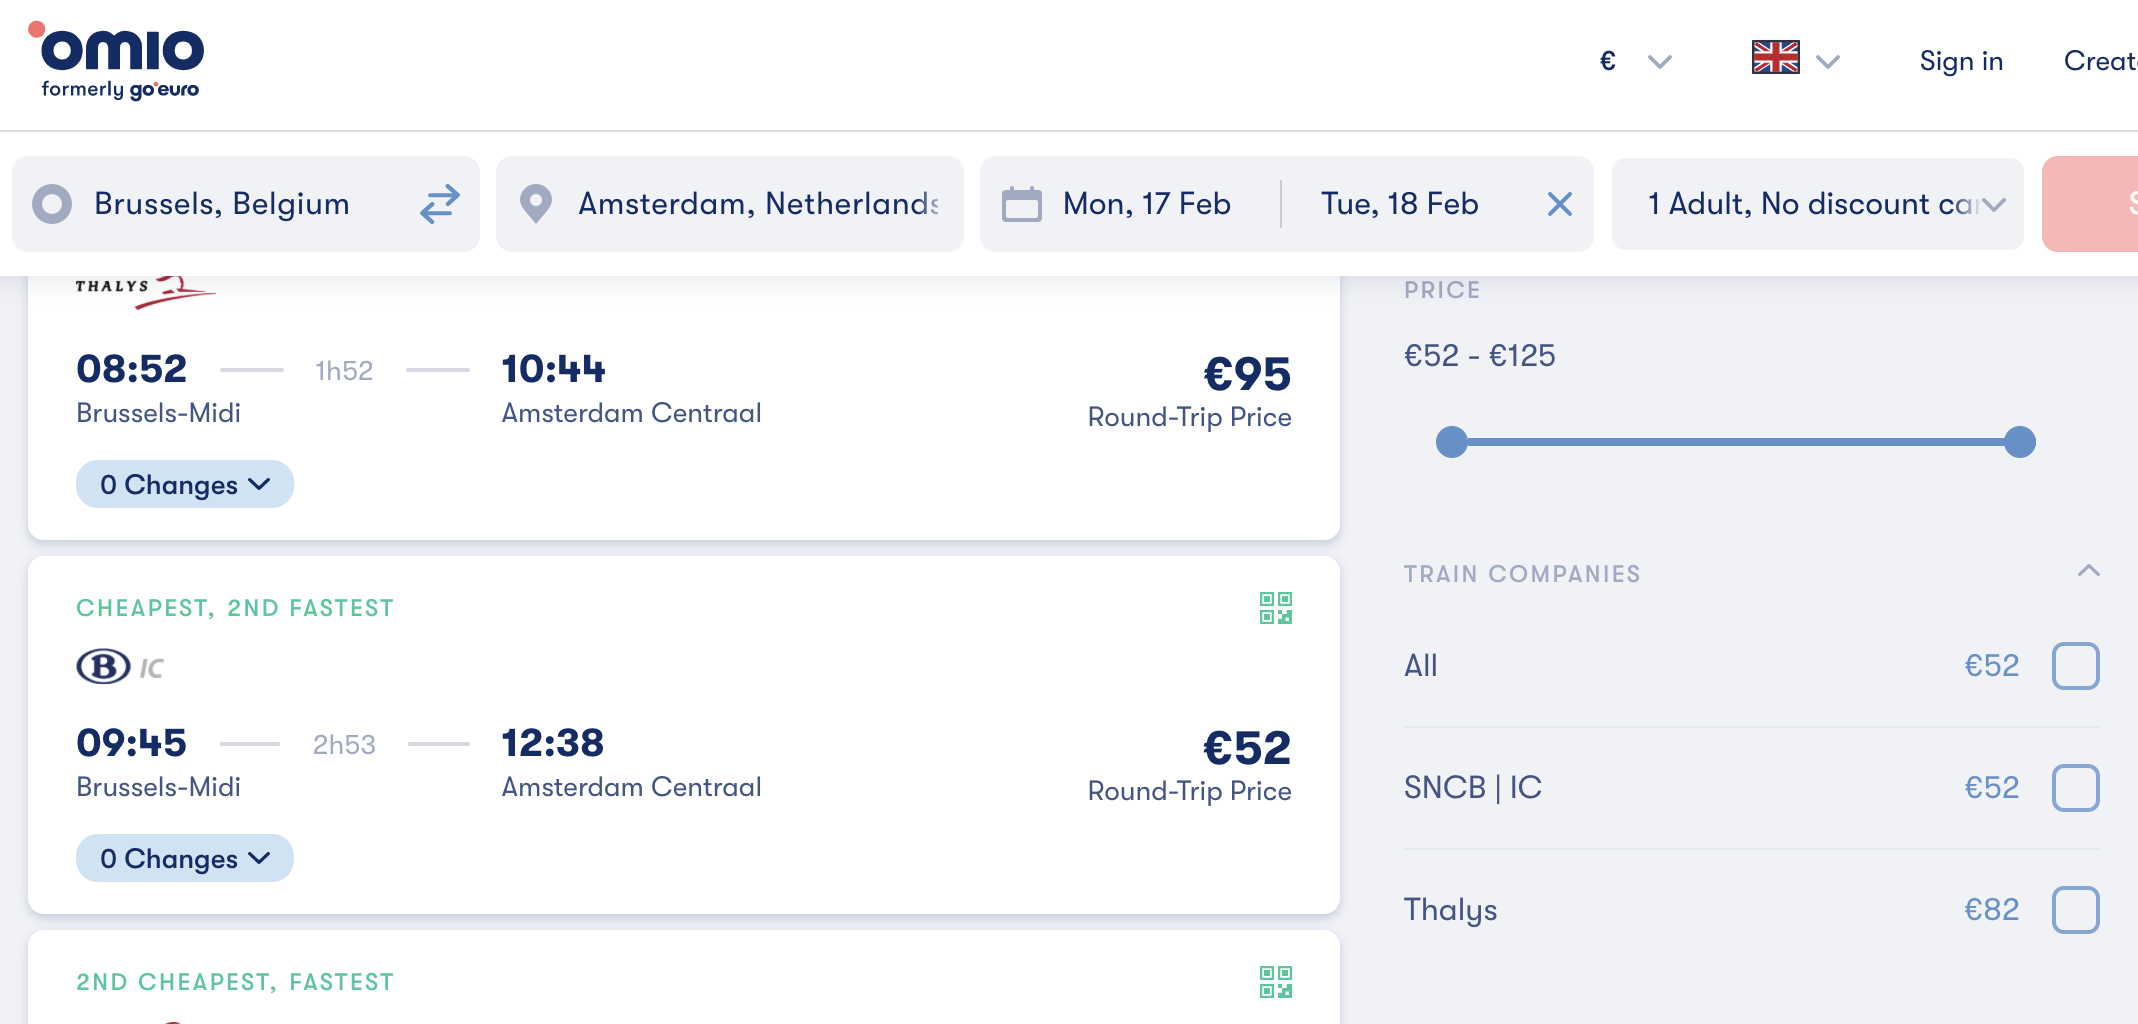This screenshot has height=1024, width=2138.
Task: Click the Sign in link
Action: click(x=1961, y=61)
